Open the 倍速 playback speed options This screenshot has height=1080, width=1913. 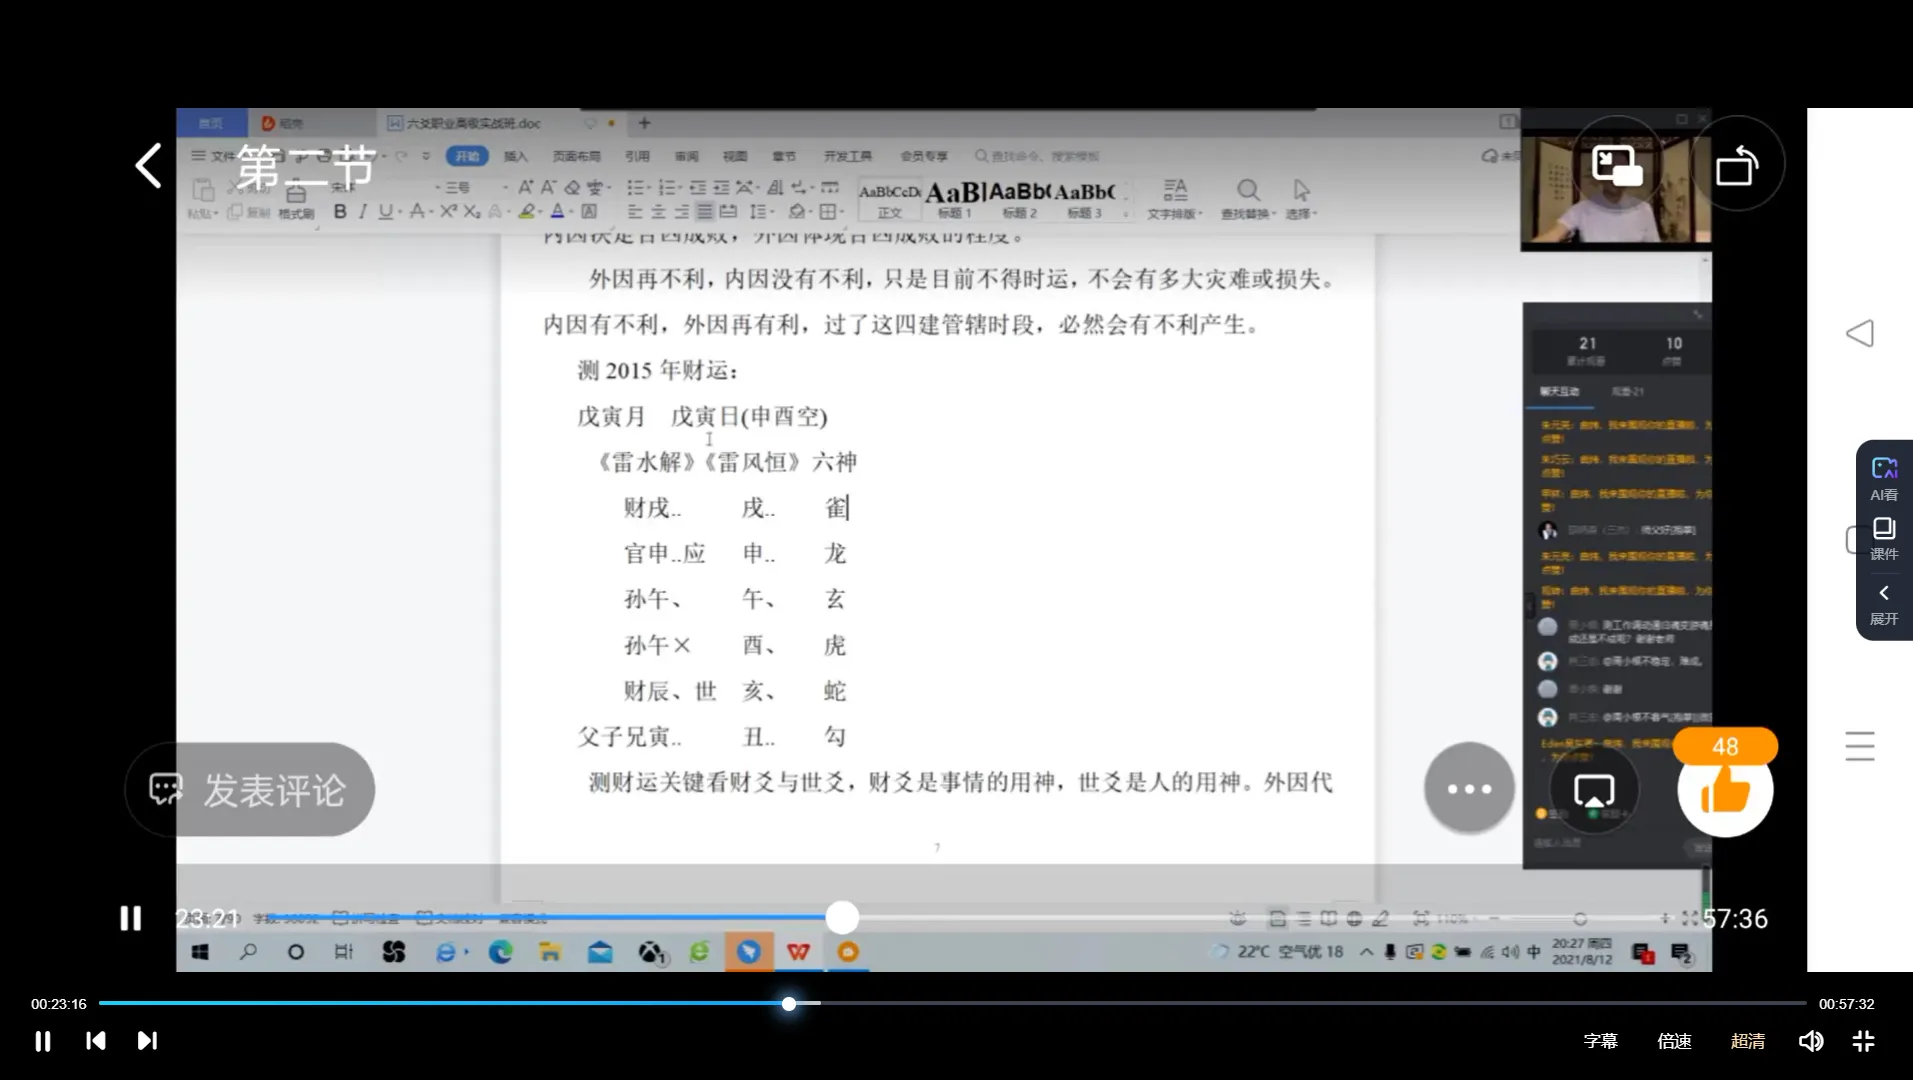(1674, 1041)
